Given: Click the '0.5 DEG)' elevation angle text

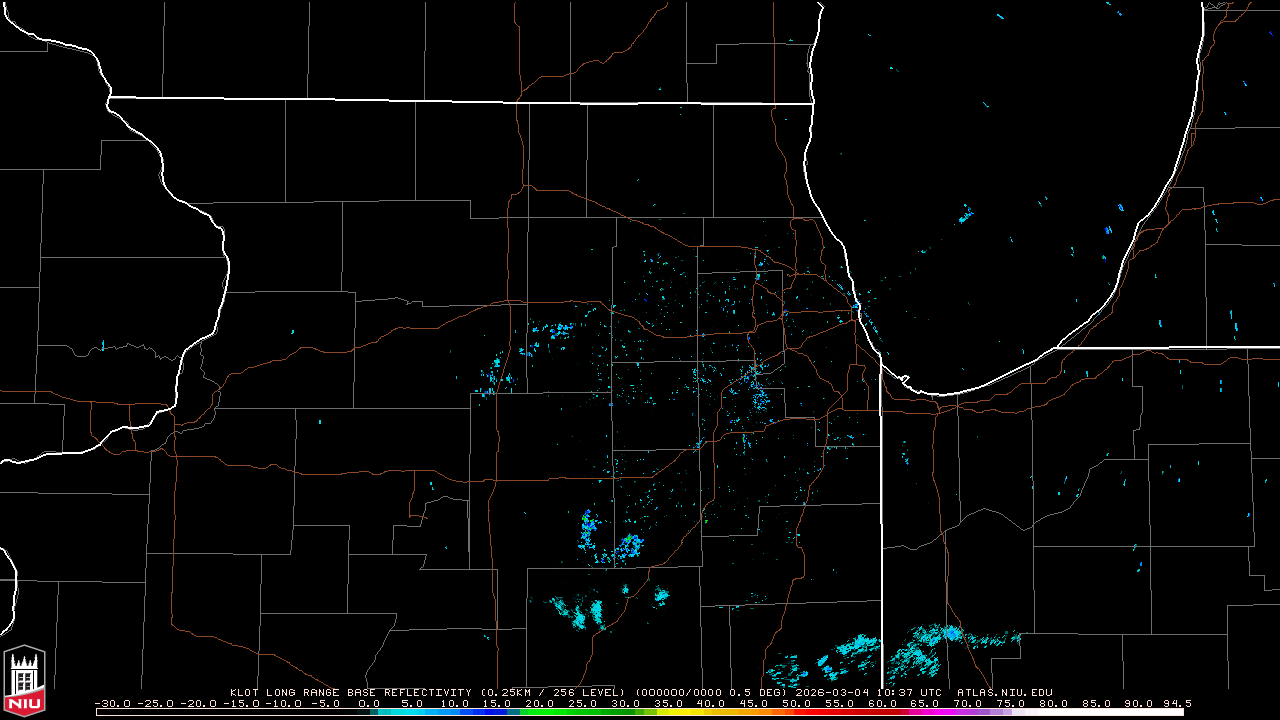Looking at the screenshot, I should pyautogui.click(x=759, y=692).
